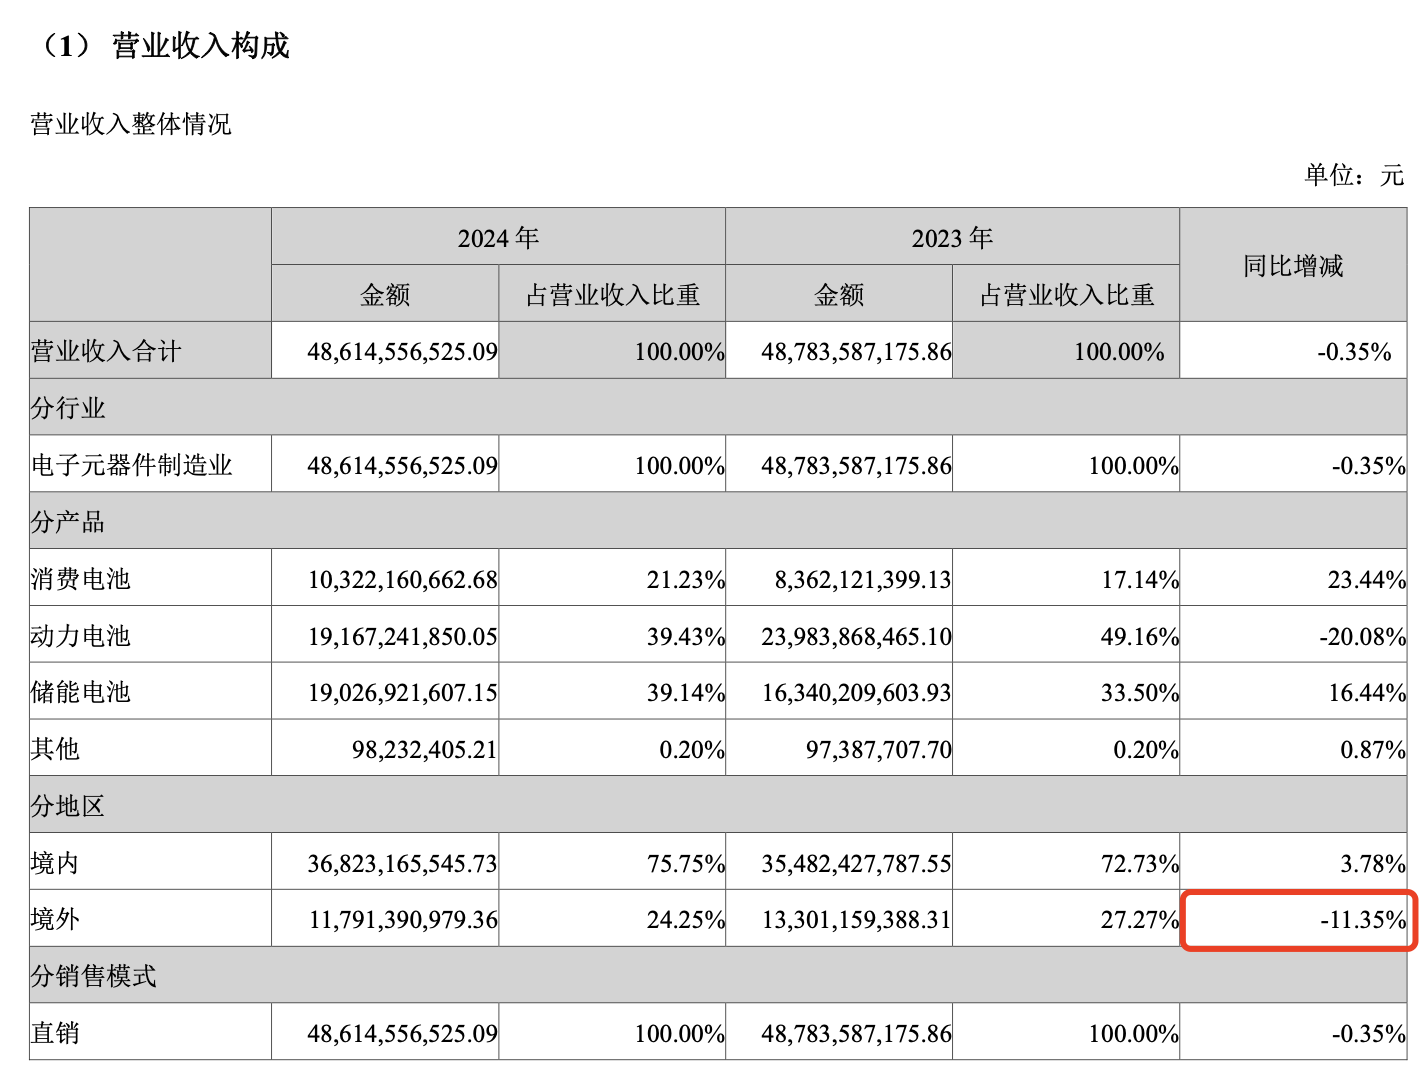The width and height of the screenshot is (1428, 1078).
Task: Click the highlighted -11.35% cell
Action: 1298,919
